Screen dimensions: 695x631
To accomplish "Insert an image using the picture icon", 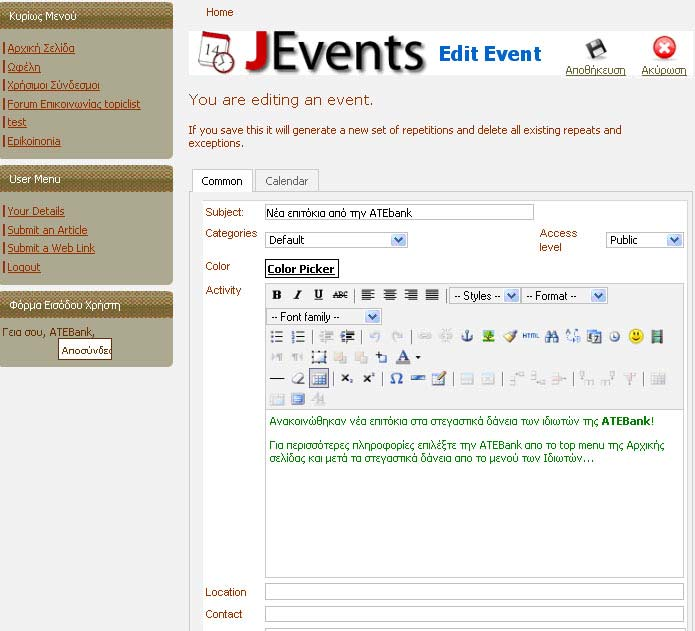I will 488,336.
